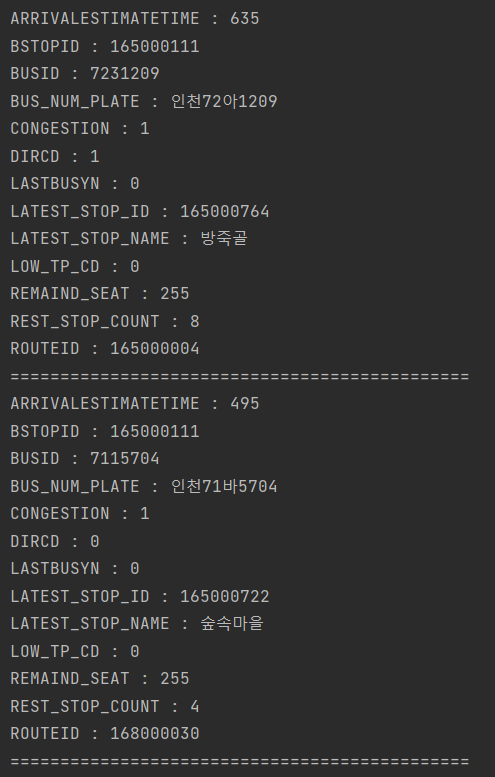The height and width of the screenshot is (777, 495).
Task: Click the stop name 방죽골
Action: [x=223, y=238]
